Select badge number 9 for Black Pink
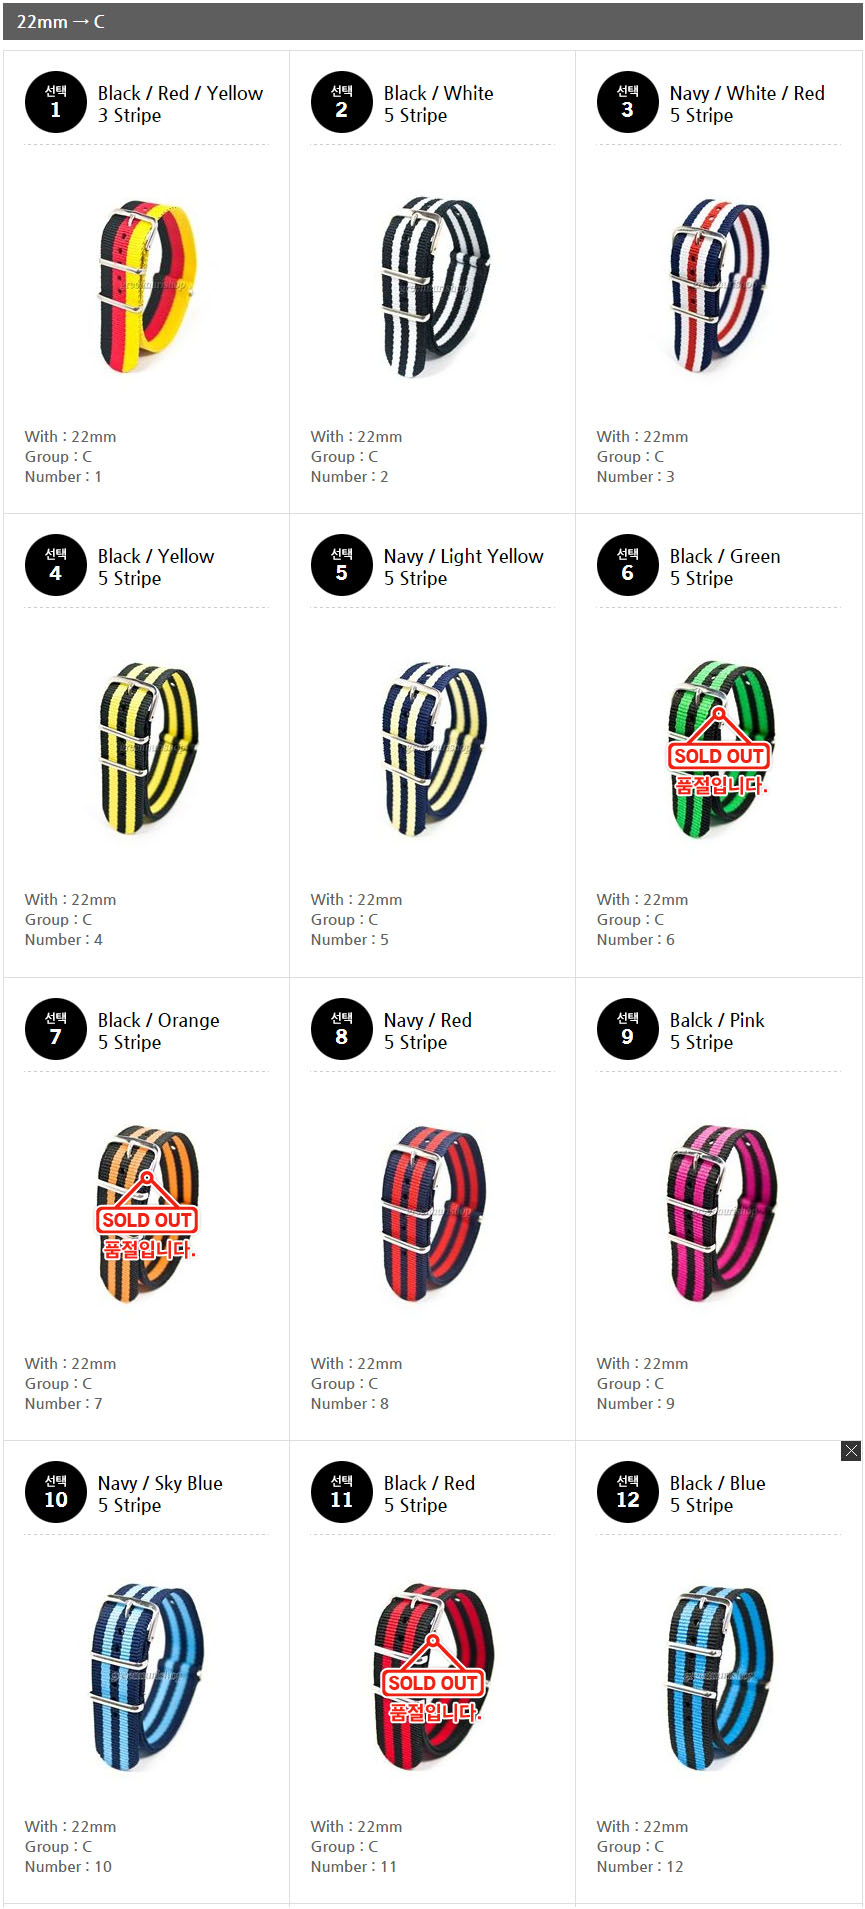Screen dimensions: 865x1909 coord(628,1029)
